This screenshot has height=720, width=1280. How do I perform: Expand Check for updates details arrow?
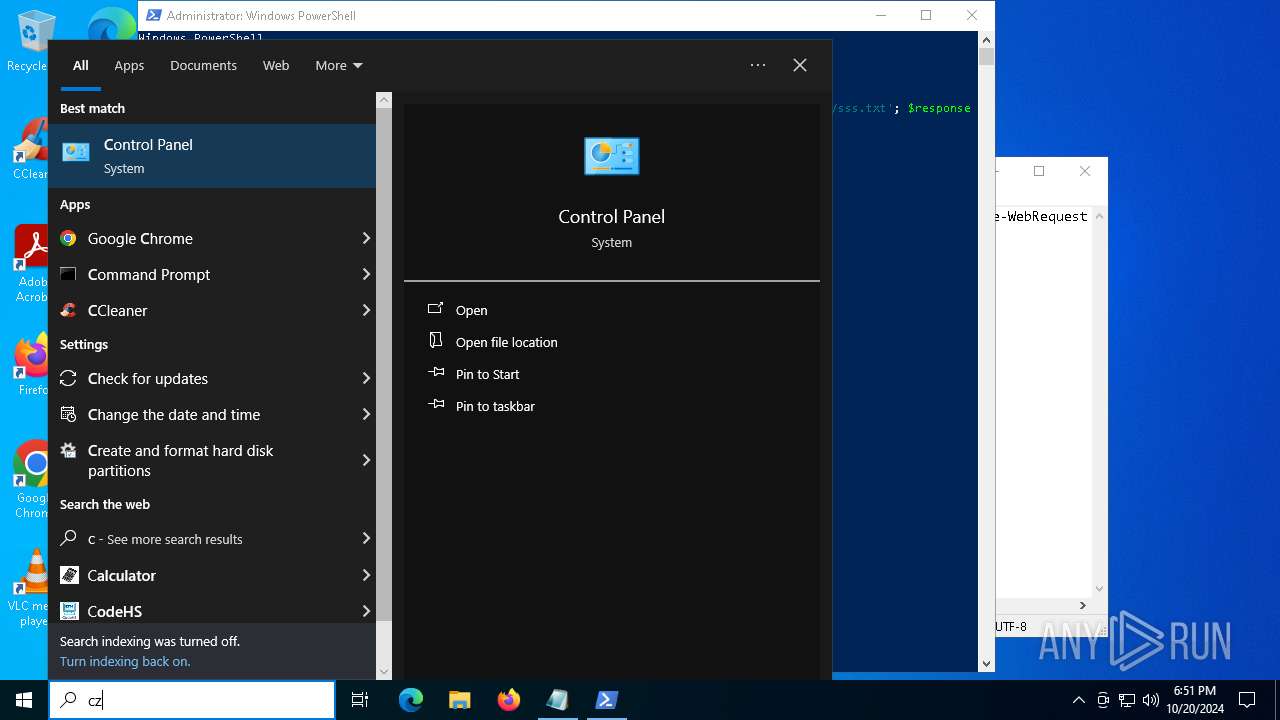coord(366,378)
